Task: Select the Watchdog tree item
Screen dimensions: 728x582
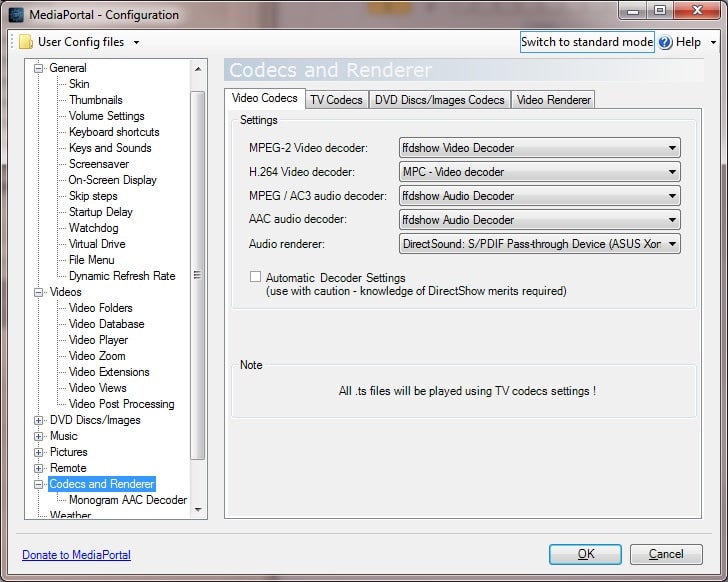Action: pyautogui.click(x=94, y=228)
